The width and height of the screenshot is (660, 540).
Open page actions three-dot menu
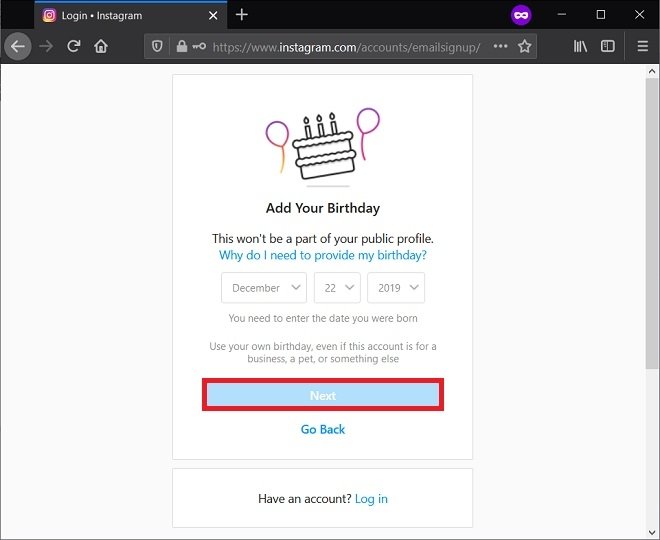(x=500, y=46)
